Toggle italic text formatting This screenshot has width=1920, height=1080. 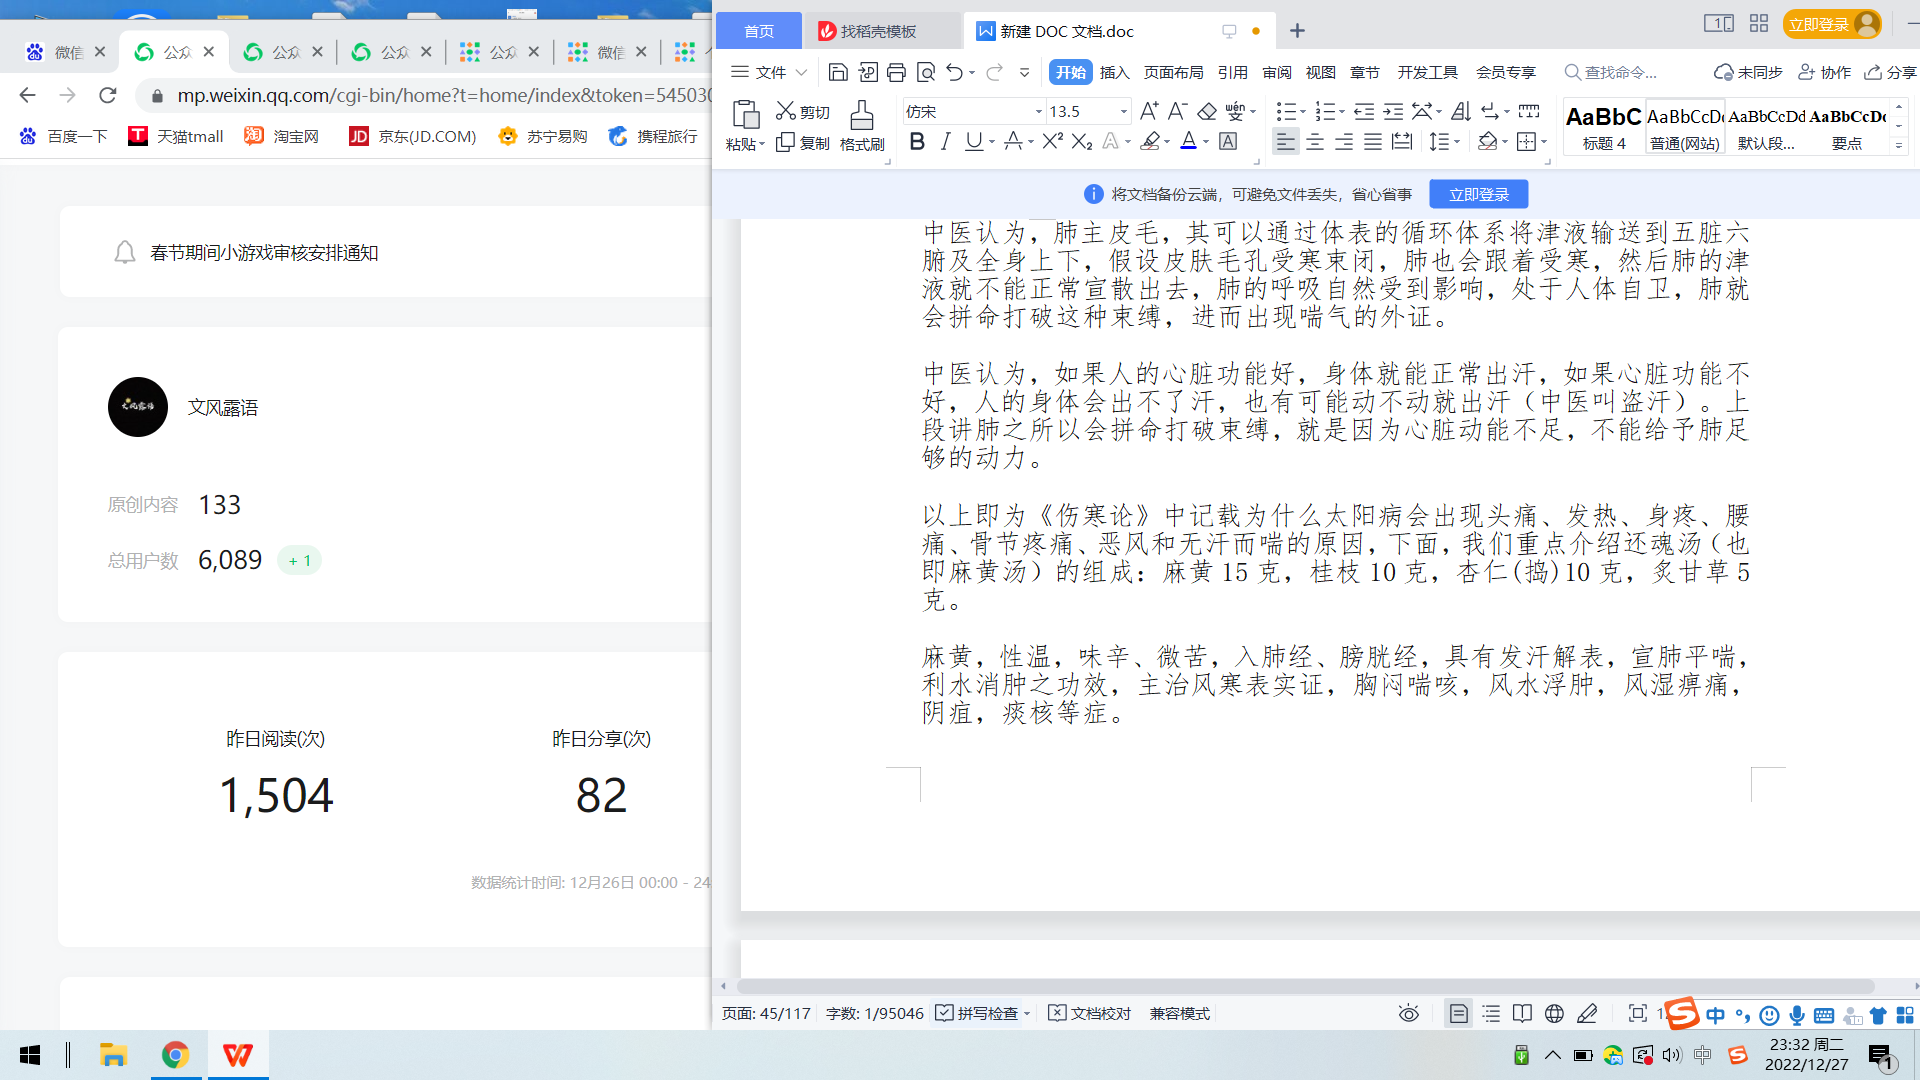pos(945,142)
